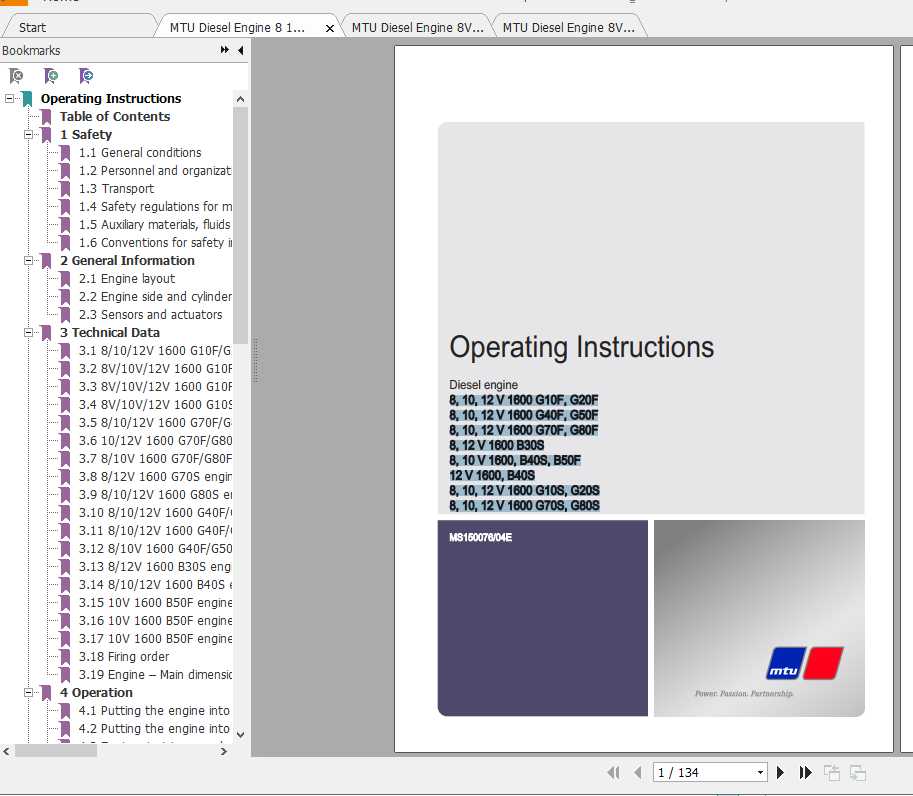Open 2.1 Engine layout bookmark

(126, 278)
